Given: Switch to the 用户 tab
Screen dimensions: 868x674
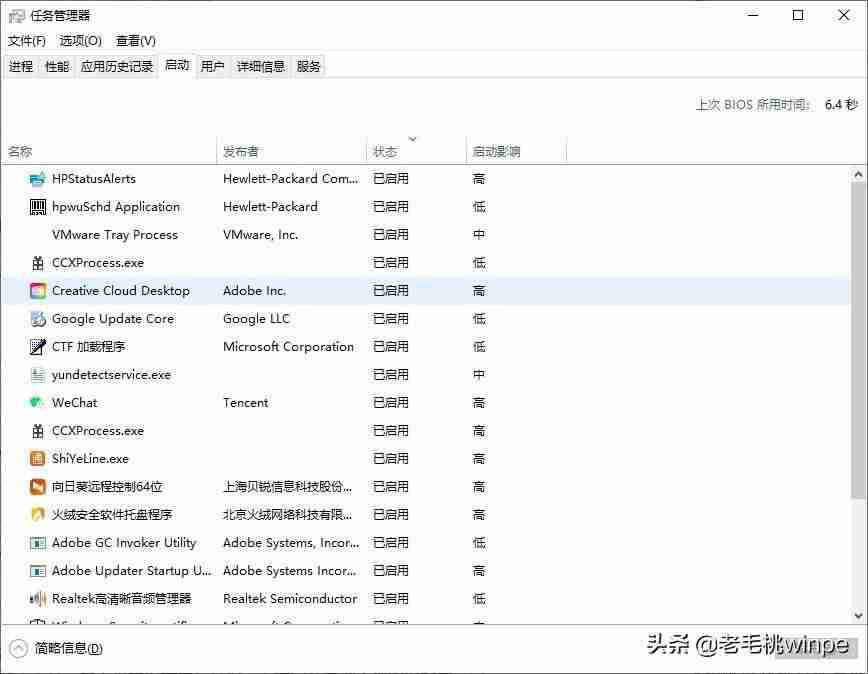Looking at the screenshot, I should (x=213, y=67).
